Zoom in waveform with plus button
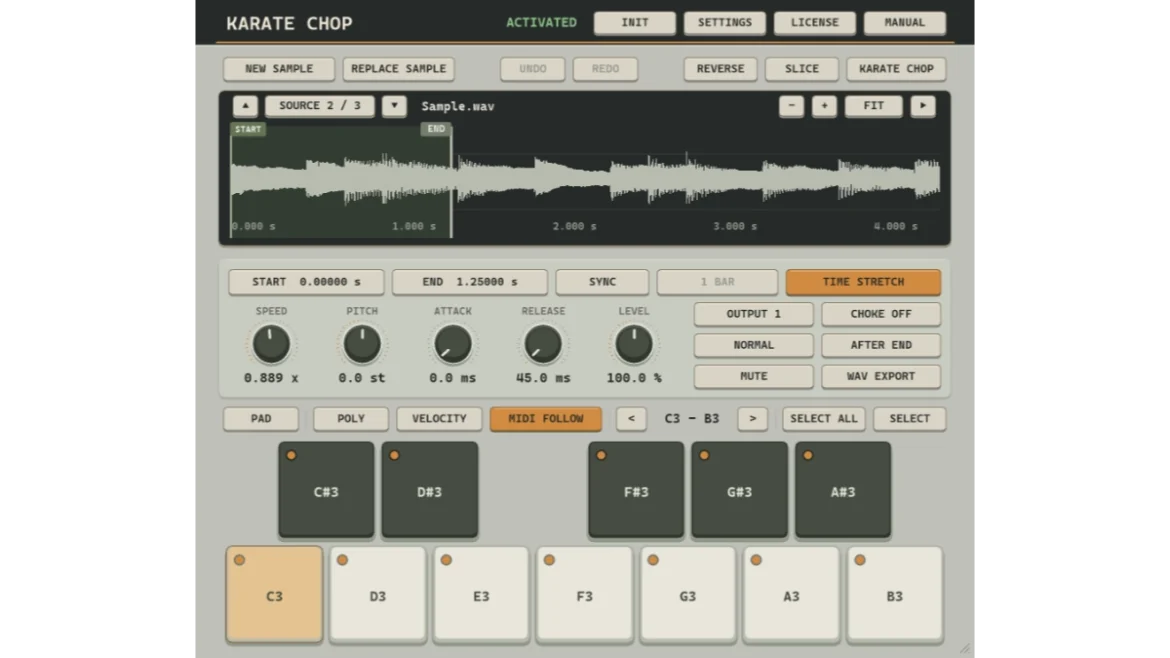 (x=824, y=106)
